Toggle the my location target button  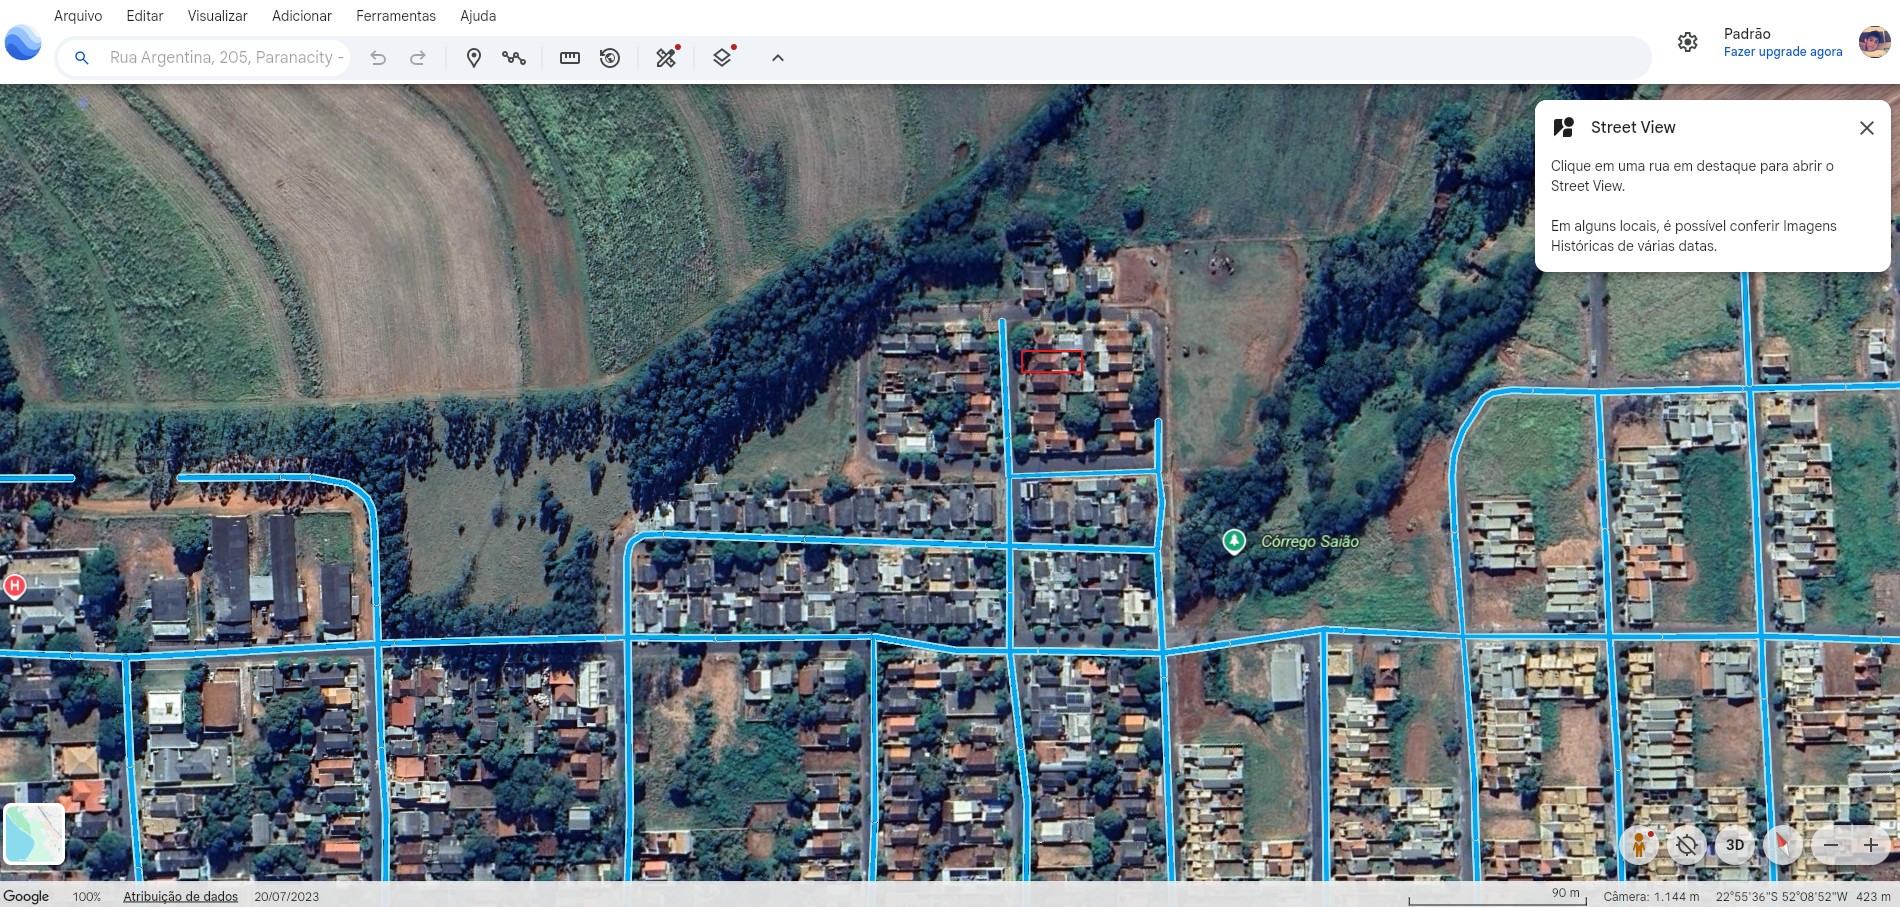1686,845
